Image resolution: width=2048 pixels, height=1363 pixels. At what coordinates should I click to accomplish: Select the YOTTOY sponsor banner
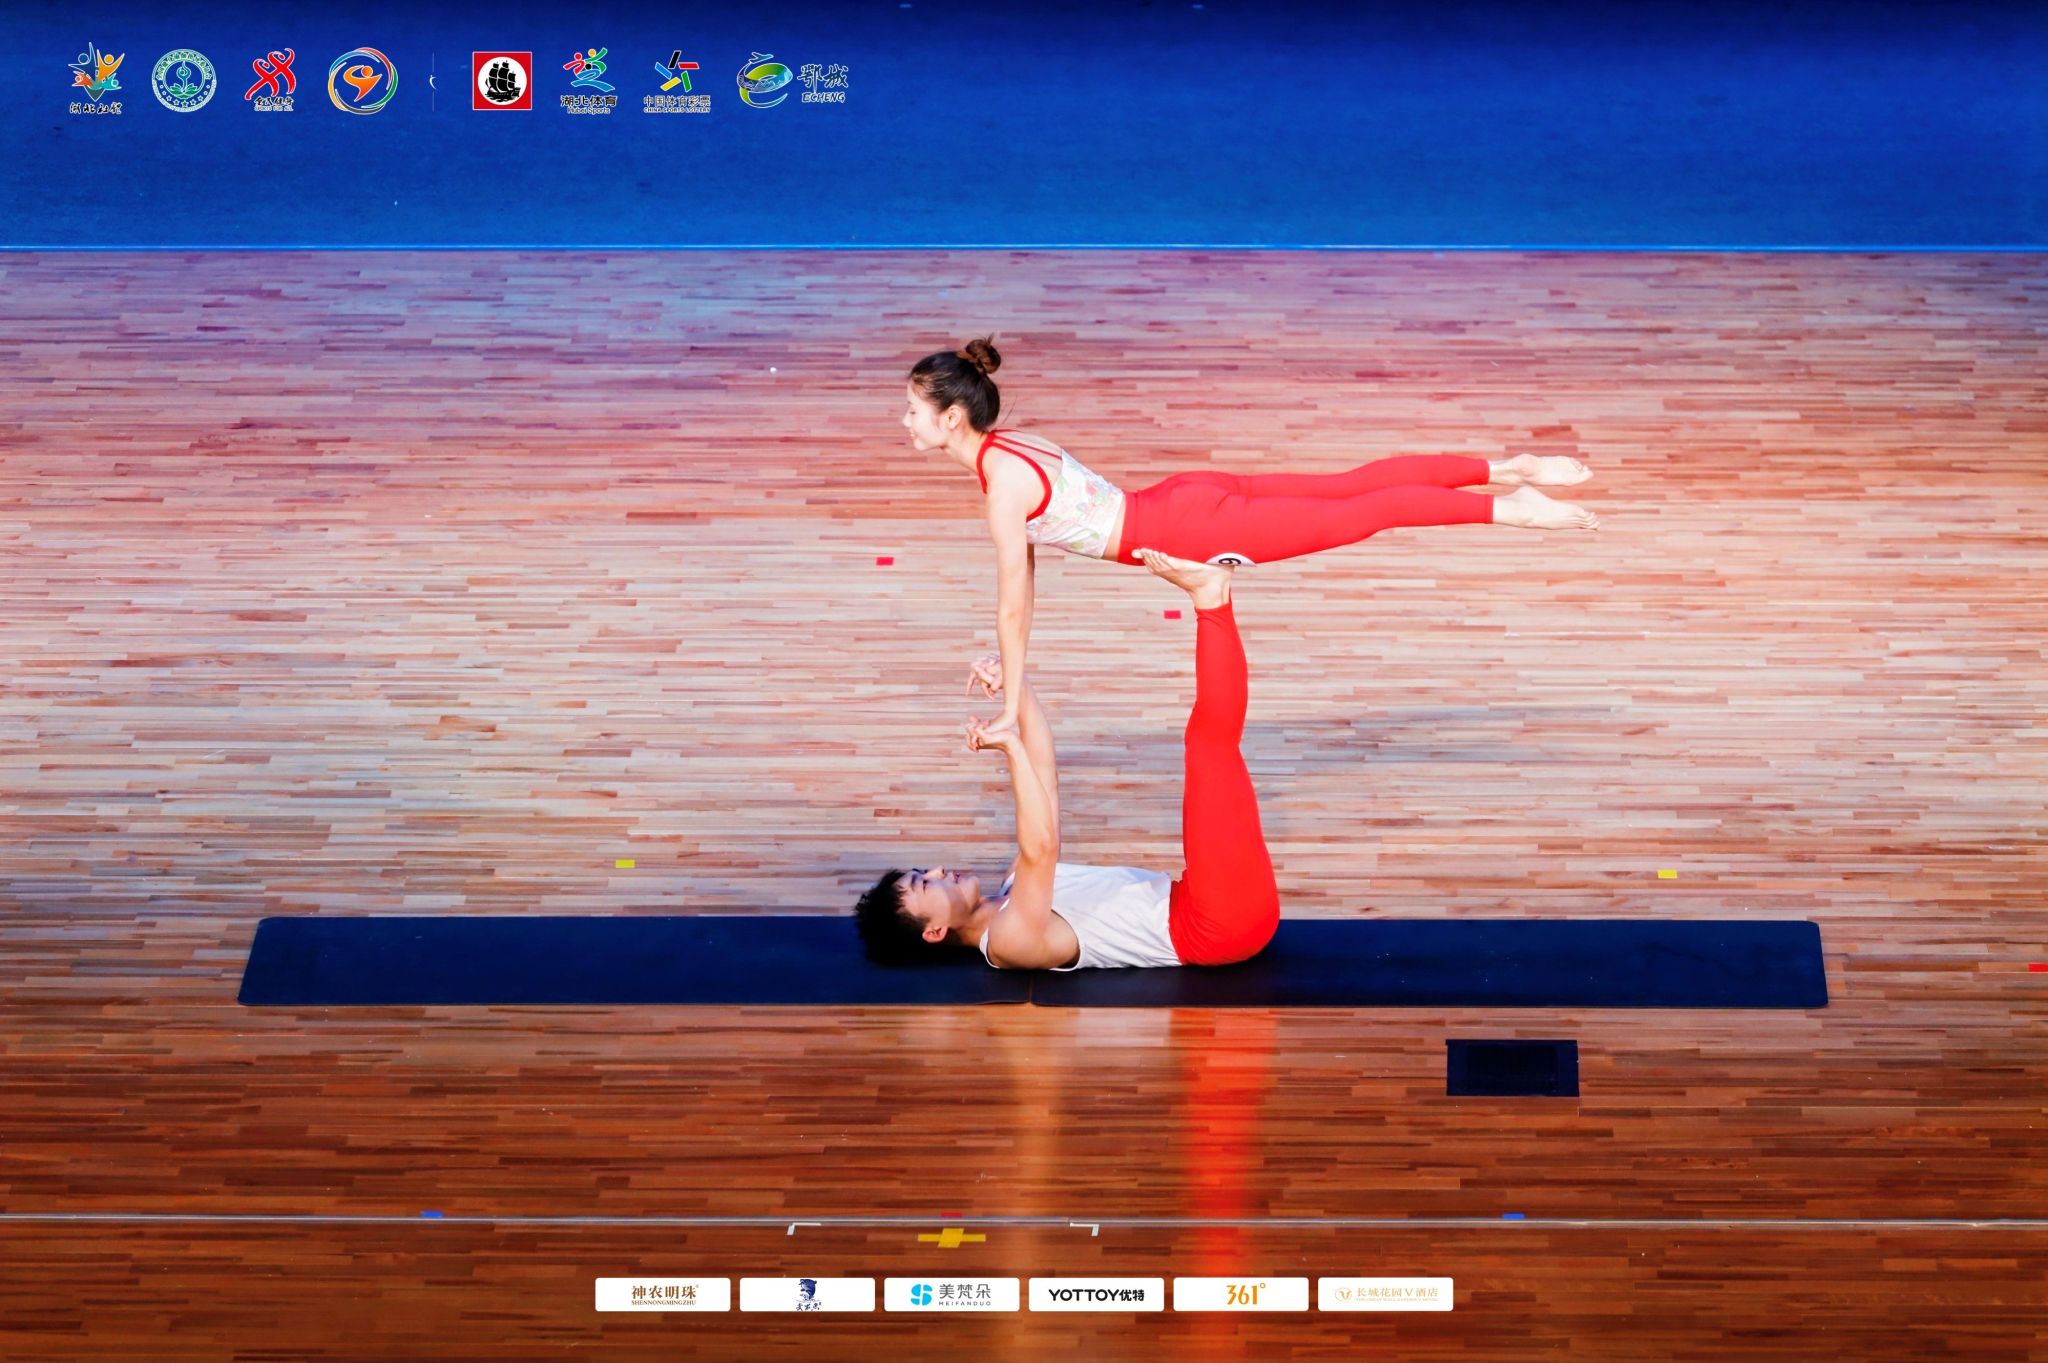coord(1096,1294)
